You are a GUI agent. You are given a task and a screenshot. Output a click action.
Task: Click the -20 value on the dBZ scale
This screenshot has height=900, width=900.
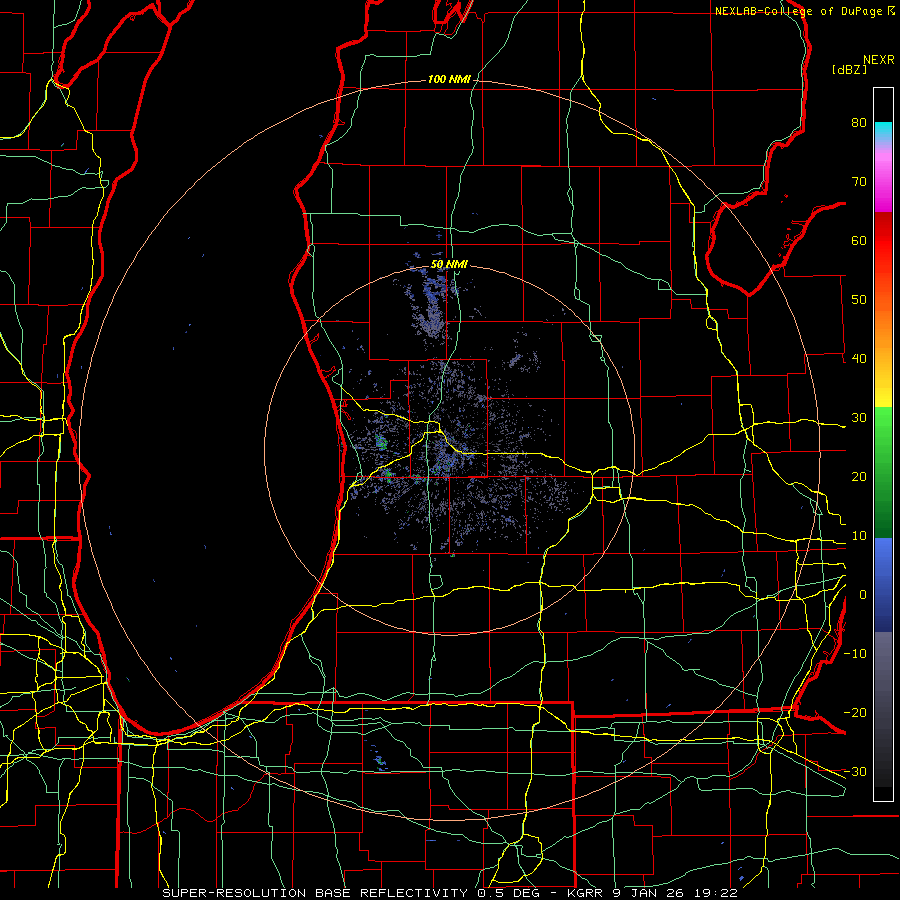[x=855, y=713]
